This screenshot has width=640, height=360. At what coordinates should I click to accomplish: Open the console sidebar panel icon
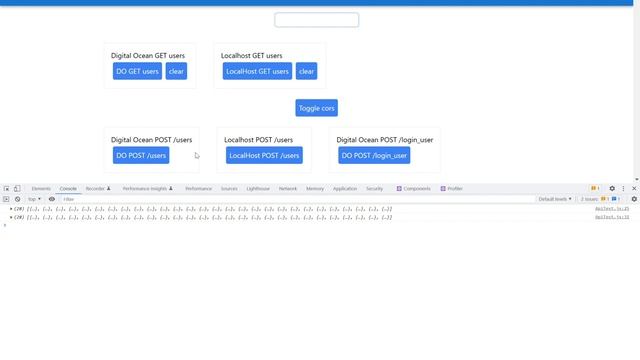6,199
